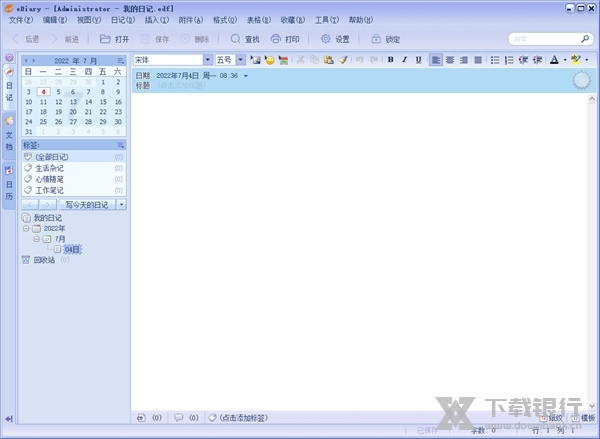Click the Undo arrow icon
Screen dimensions: 600x439
tap(360, 60)
